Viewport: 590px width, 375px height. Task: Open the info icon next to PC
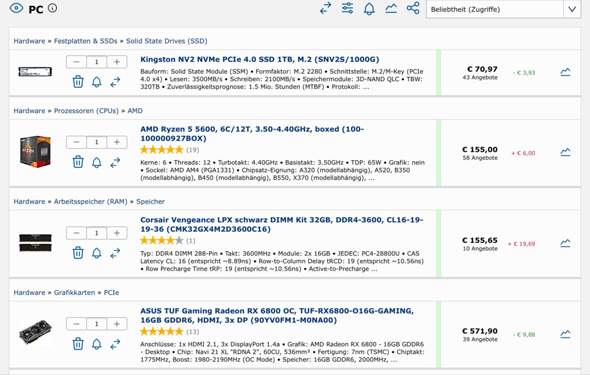[x=53, y=8]
